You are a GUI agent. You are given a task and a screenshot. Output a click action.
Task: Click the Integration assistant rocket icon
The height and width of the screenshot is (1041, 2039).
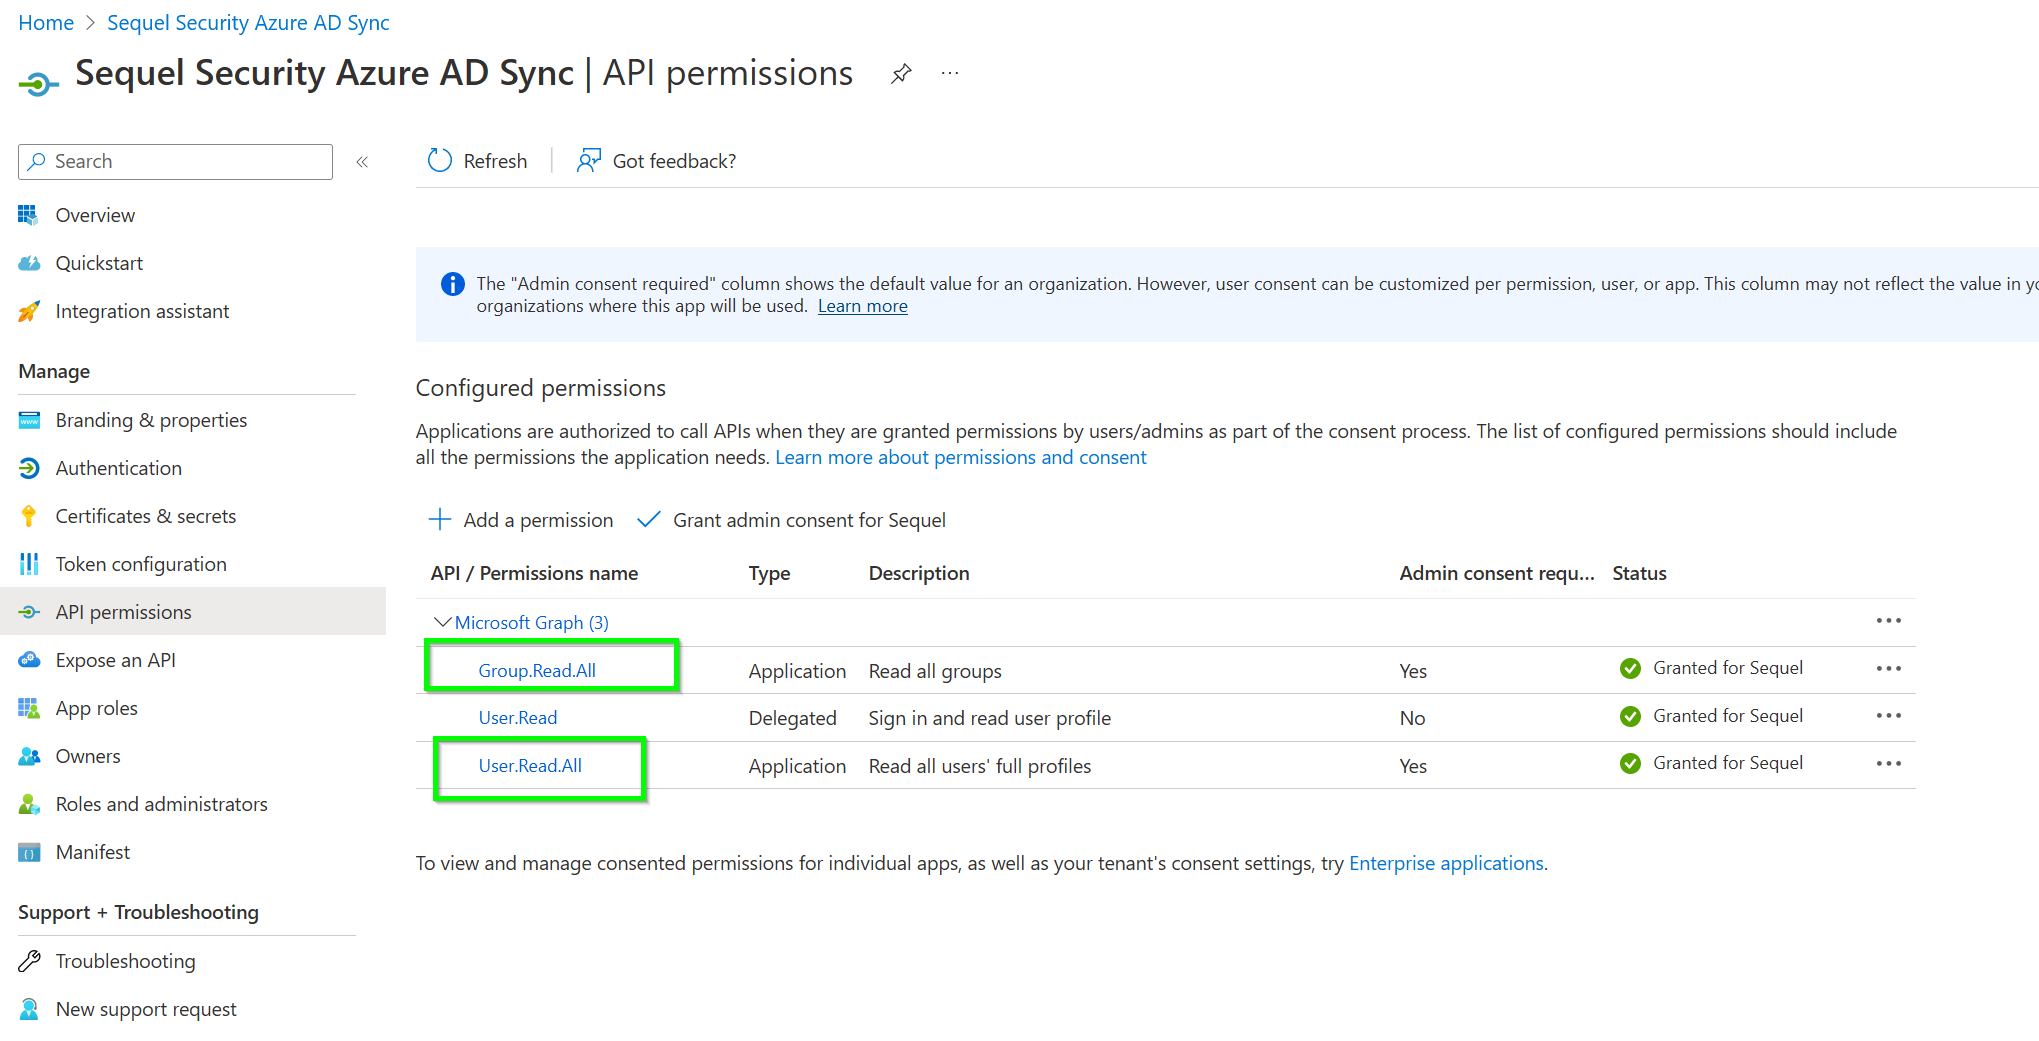(29, 311)
